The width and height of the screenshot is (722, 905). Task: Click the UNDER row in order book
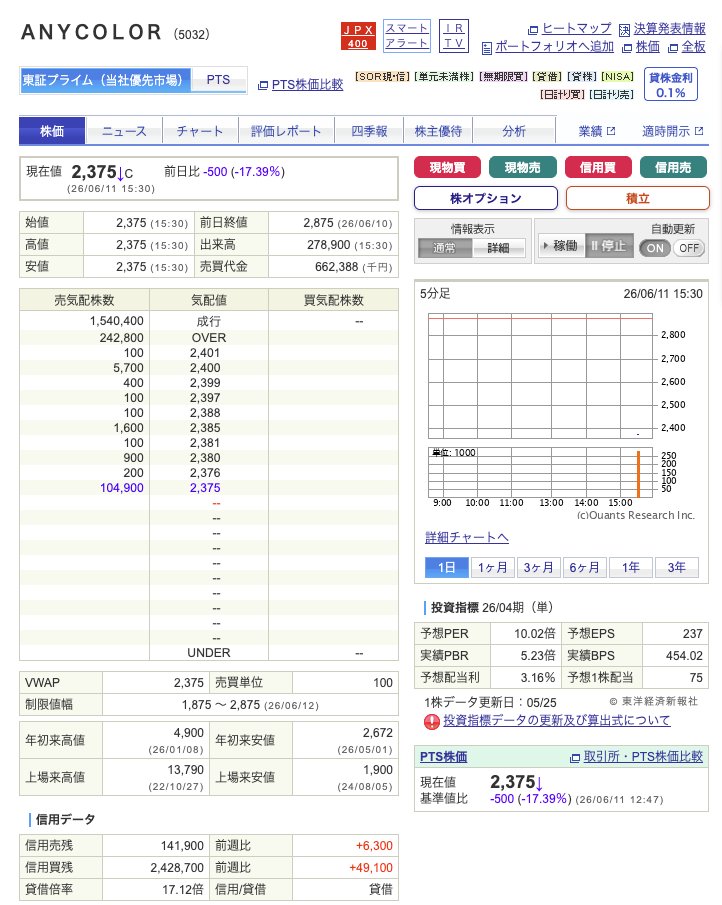tap(209, 653)
